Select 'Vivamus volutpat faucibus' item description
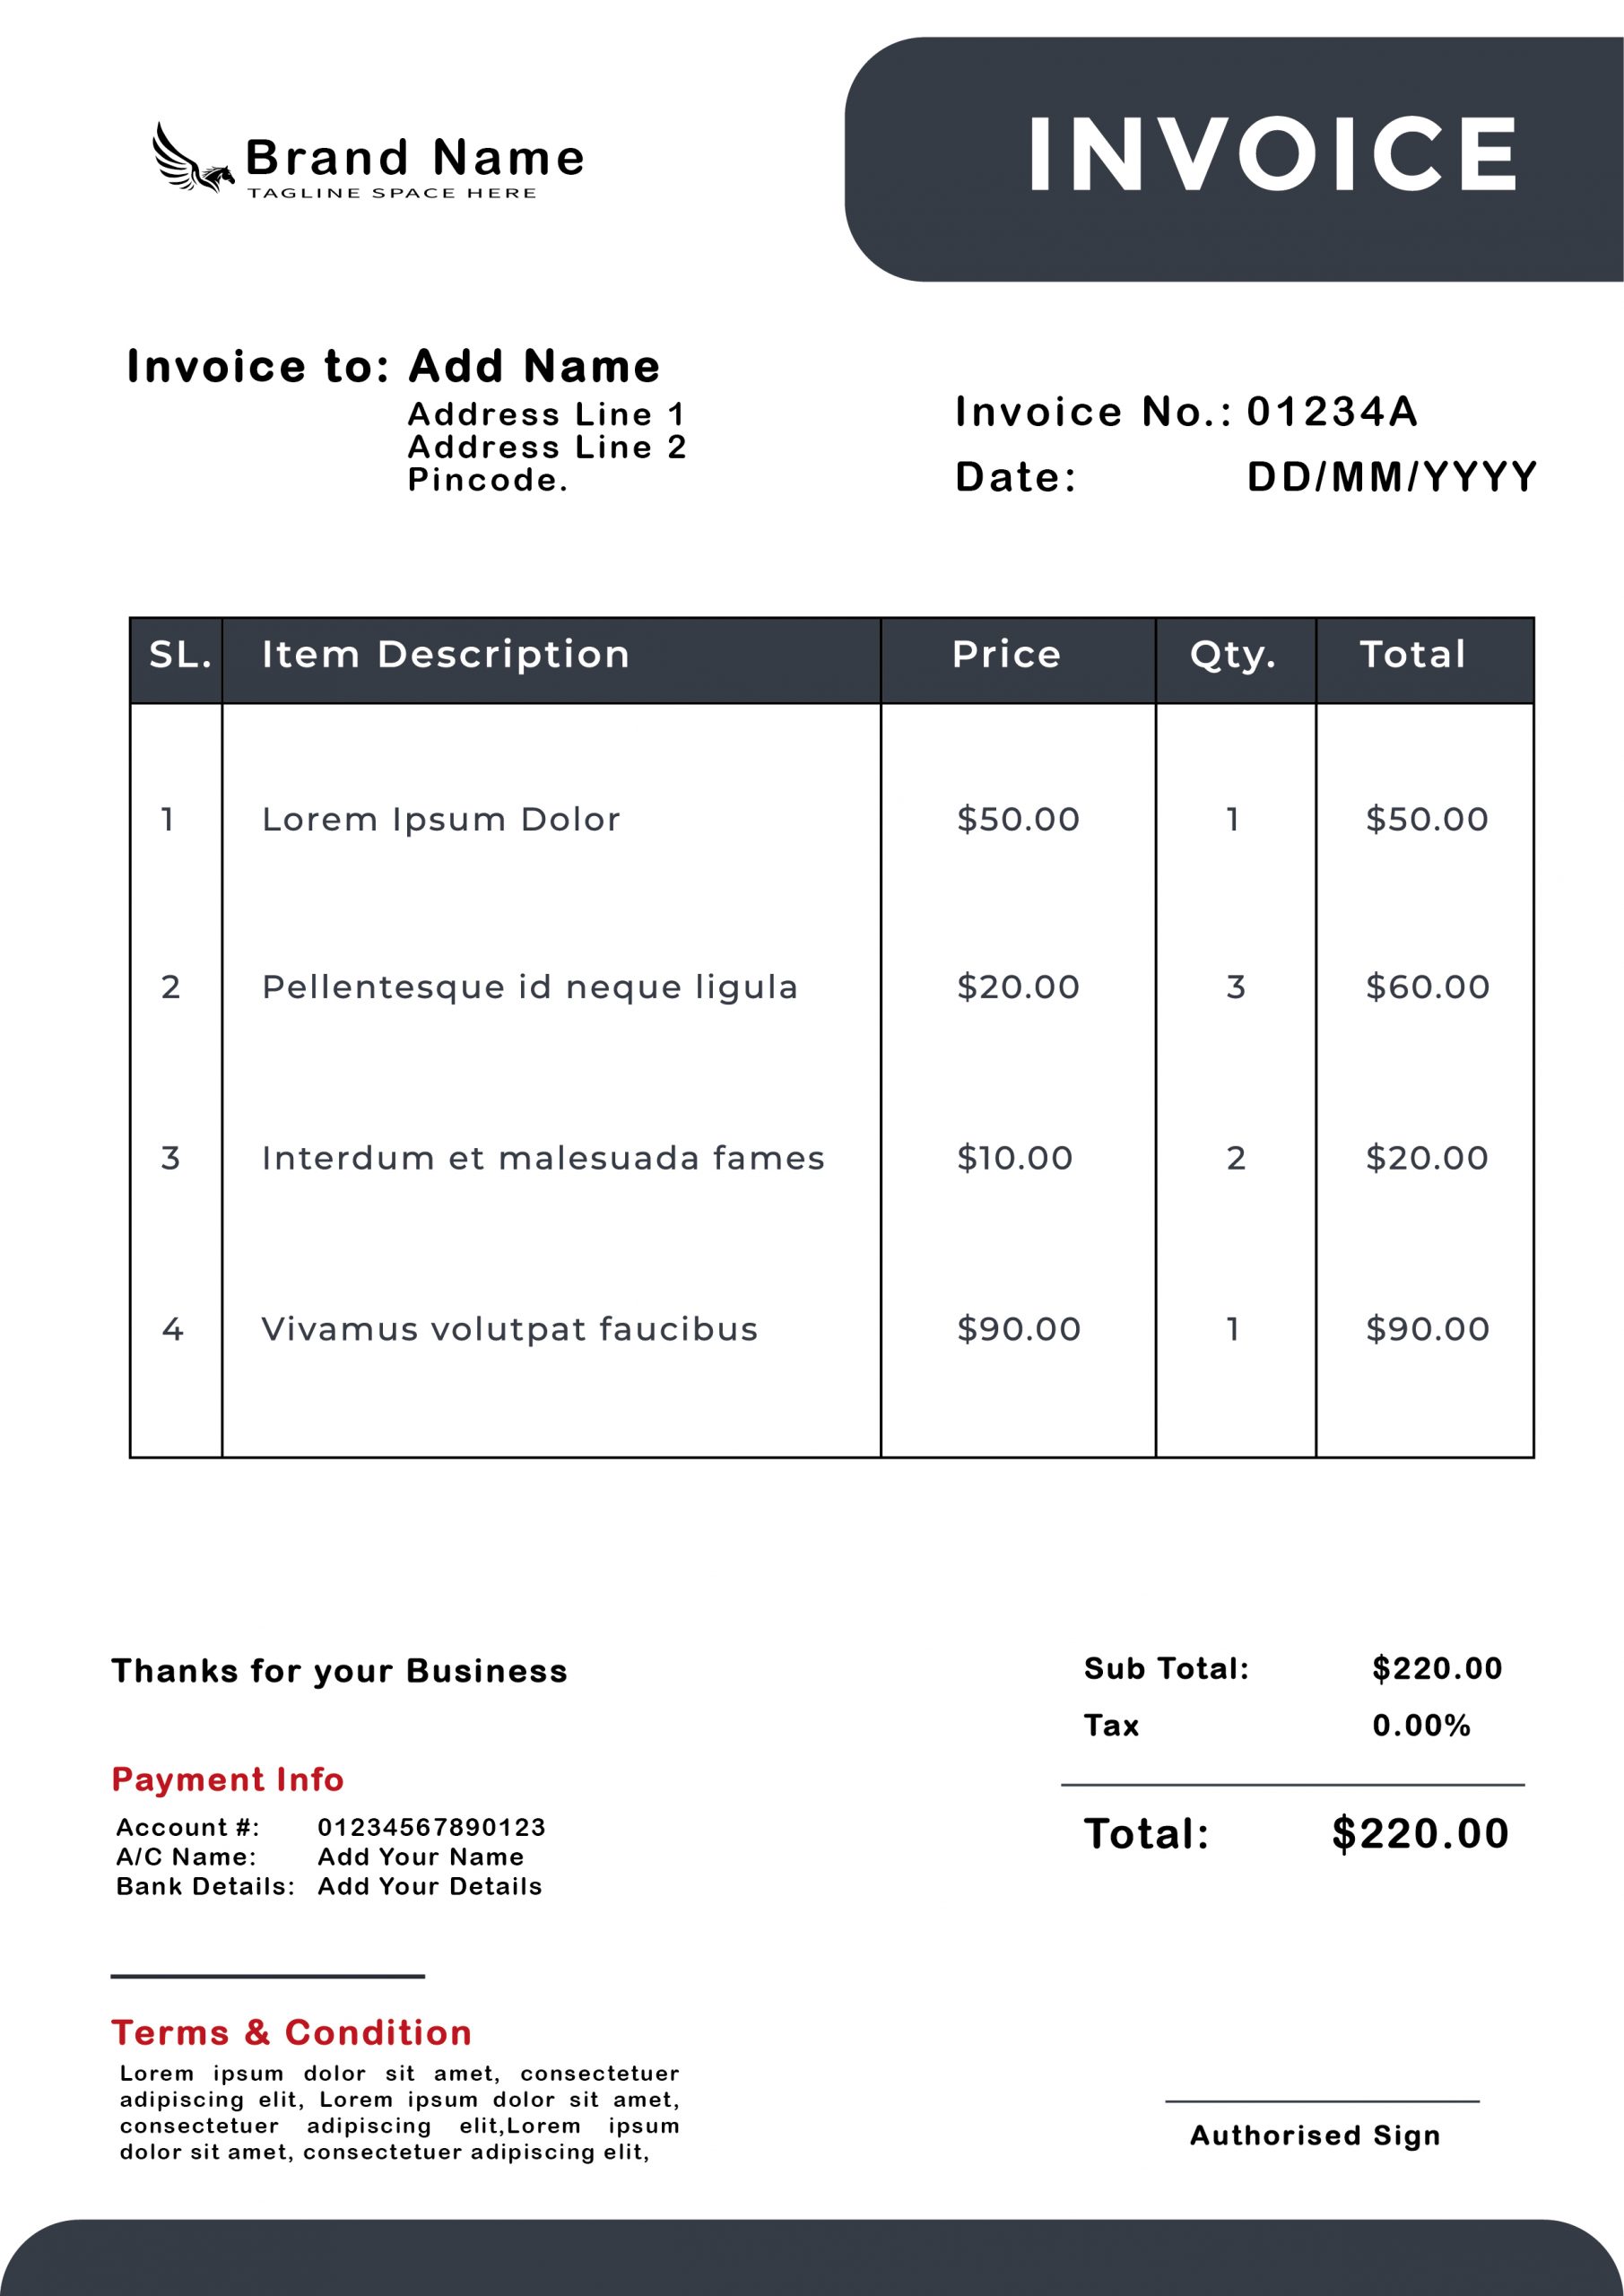 [509, 1329]
